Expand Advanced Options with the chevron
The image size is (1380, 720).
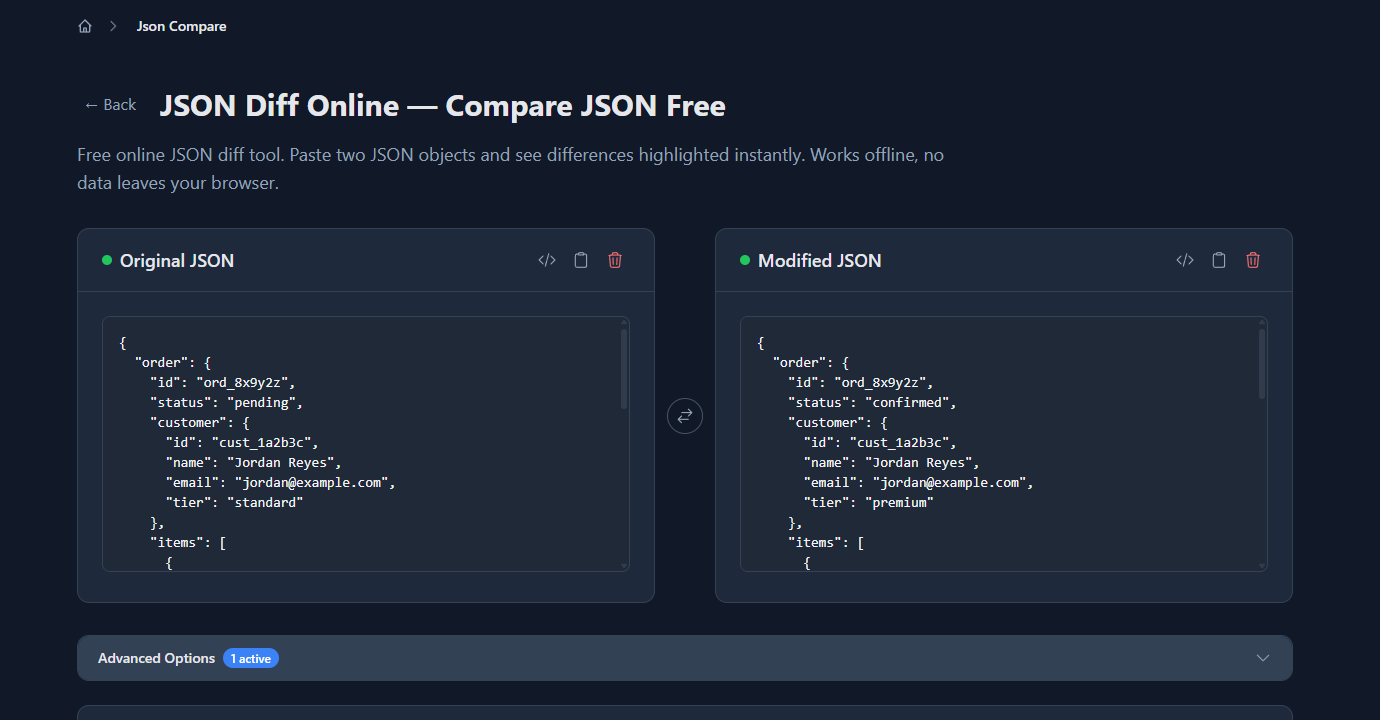click(x=1262, y=658)
